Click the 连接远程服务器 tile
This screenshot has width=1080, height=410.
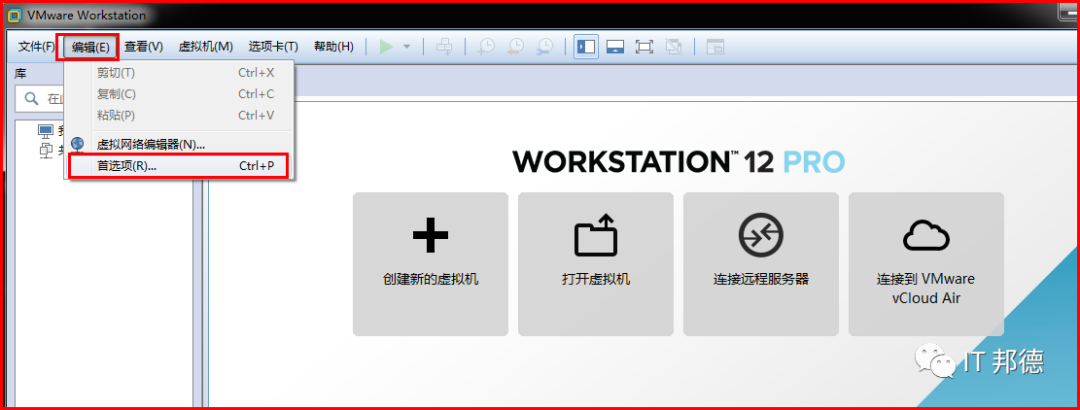(761, 264)
